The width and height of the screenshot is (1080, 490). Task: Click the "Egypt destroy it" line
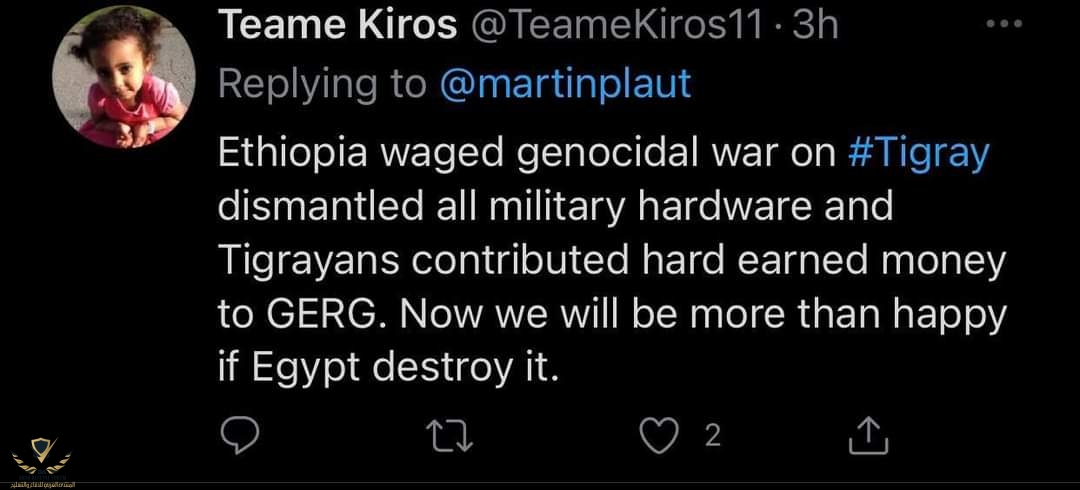coord(386,368)
